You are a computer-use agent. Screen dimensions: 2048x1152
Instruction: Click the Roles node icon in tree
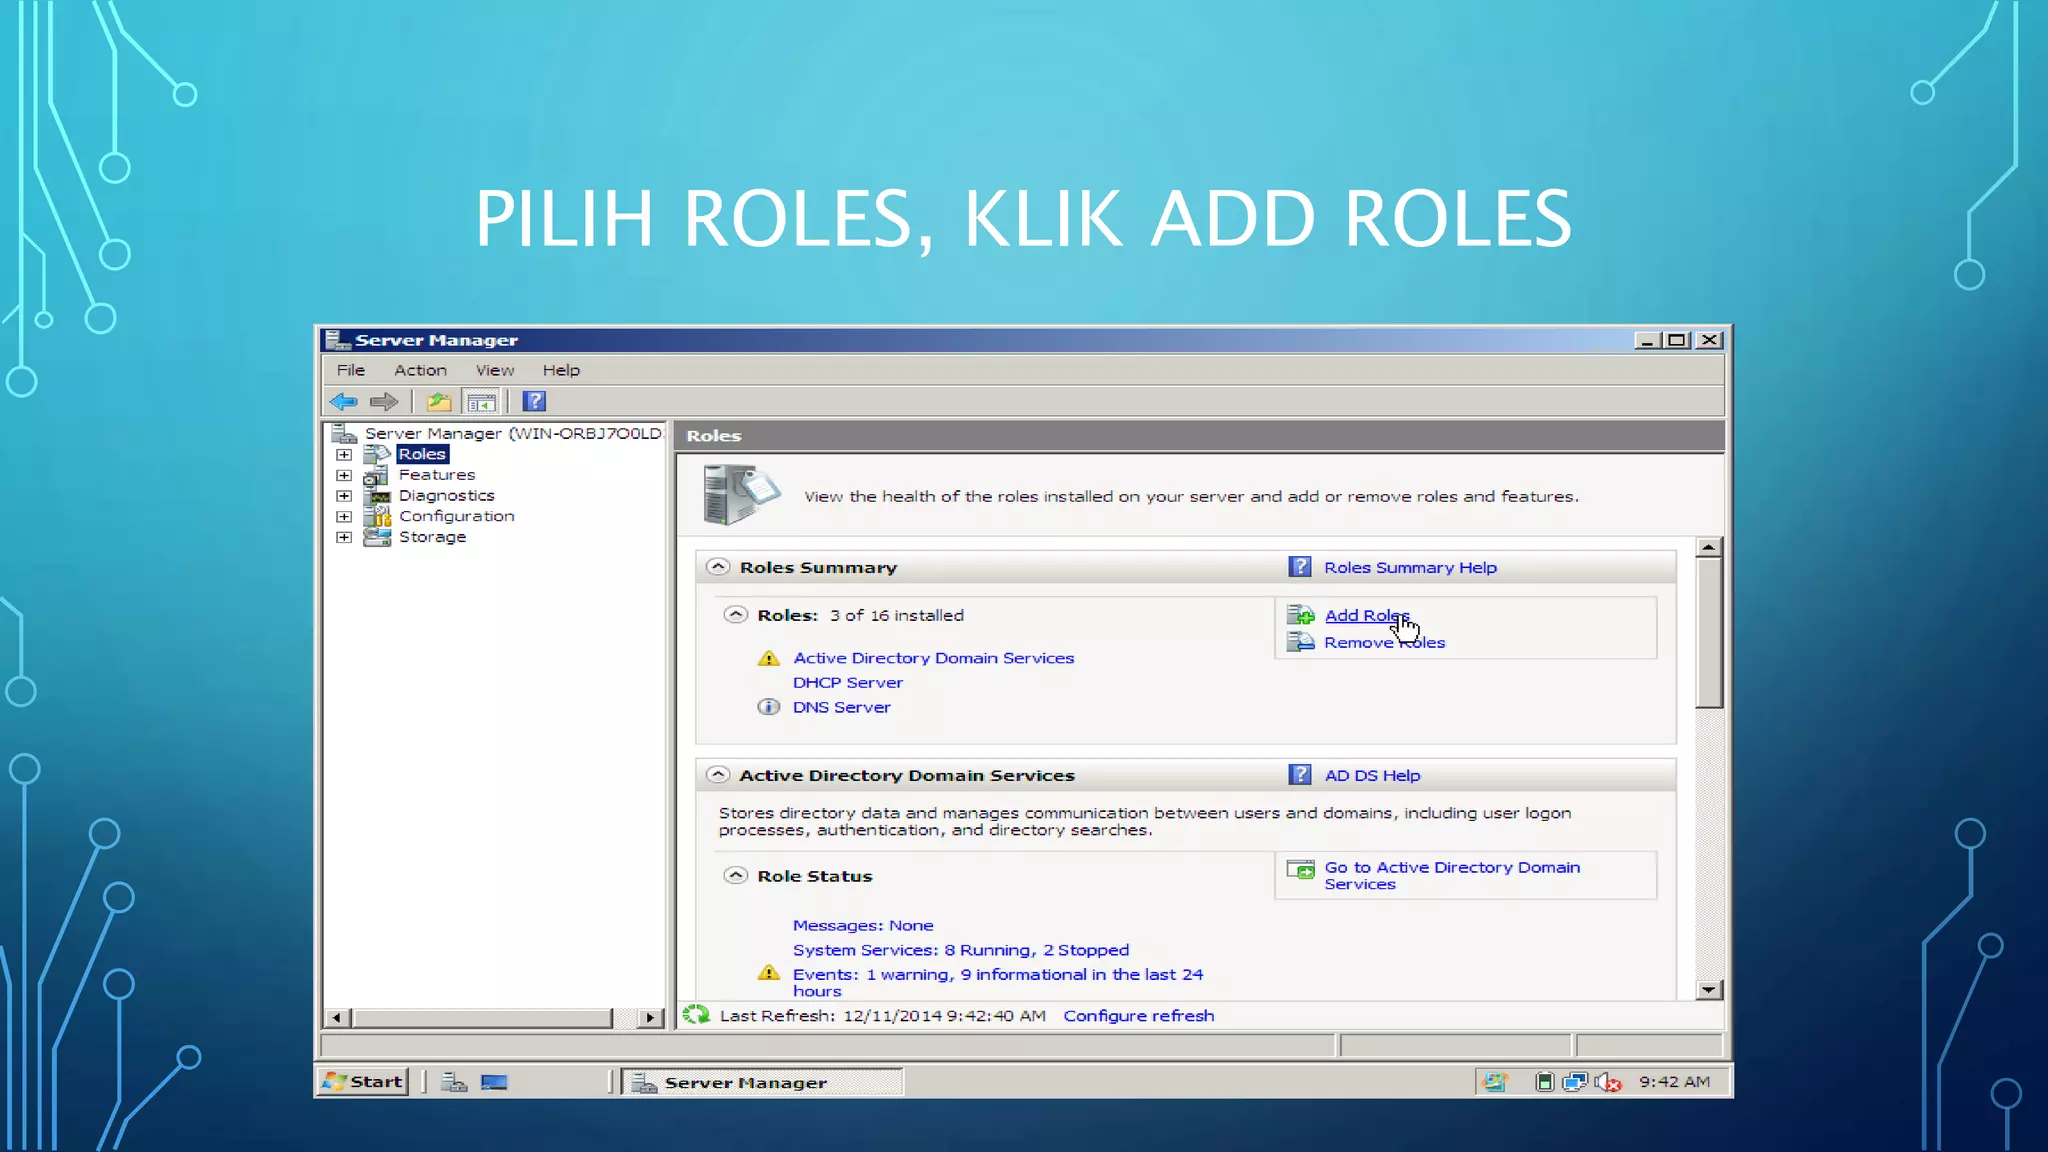[377, 454]
